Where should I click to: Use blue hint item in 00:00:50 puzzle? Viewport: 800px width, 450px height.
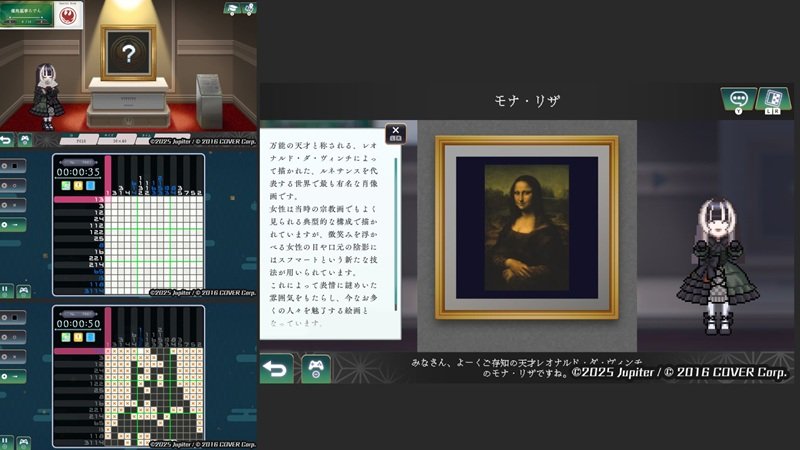(x=90, y=337)
